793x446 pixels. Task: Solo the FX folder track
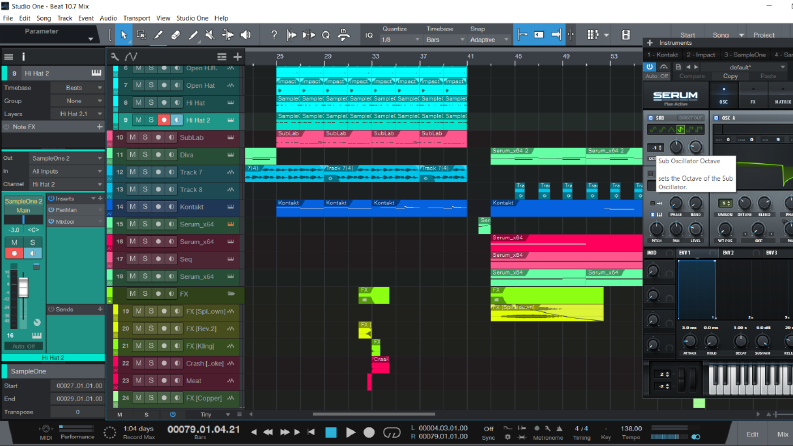click(x=145, y=294)
